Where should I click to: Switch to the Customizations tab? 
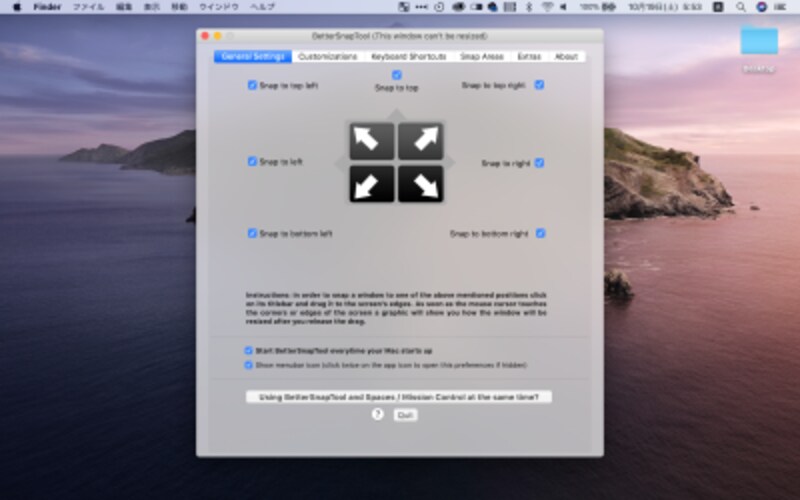328,56
